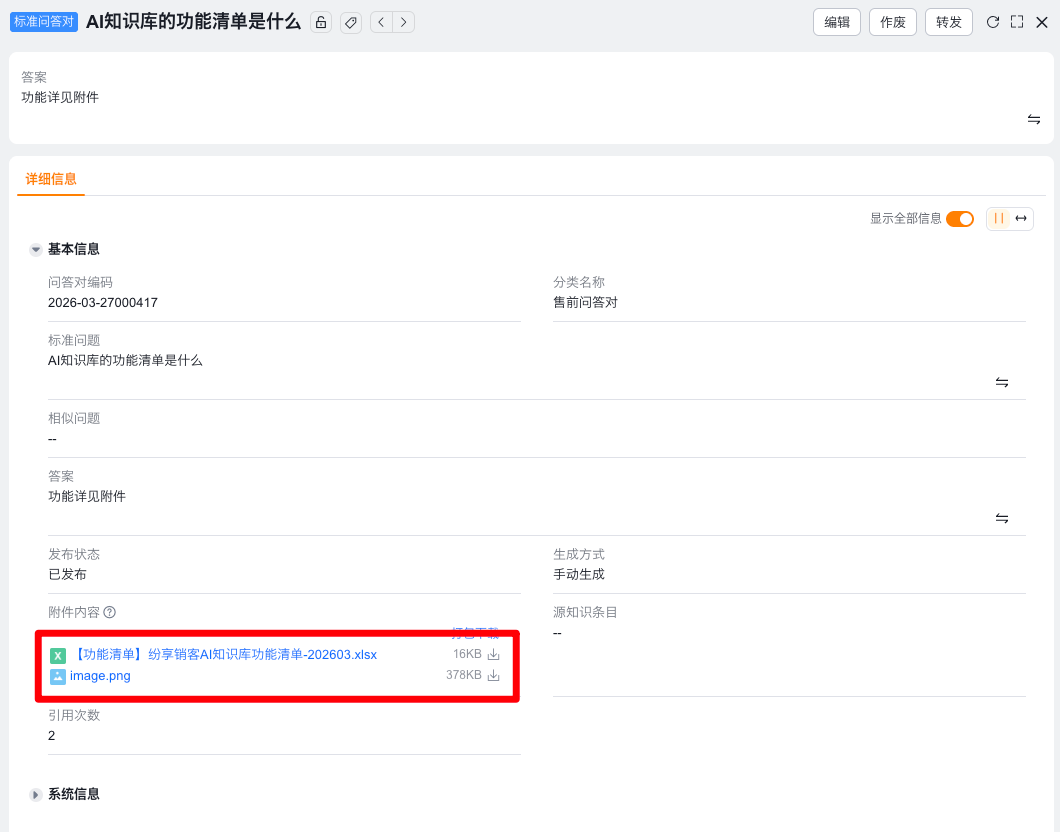1060x832 pixels.
Task: Click 功能详见附件 in the top answer card
Action: [x=60, y=97]
